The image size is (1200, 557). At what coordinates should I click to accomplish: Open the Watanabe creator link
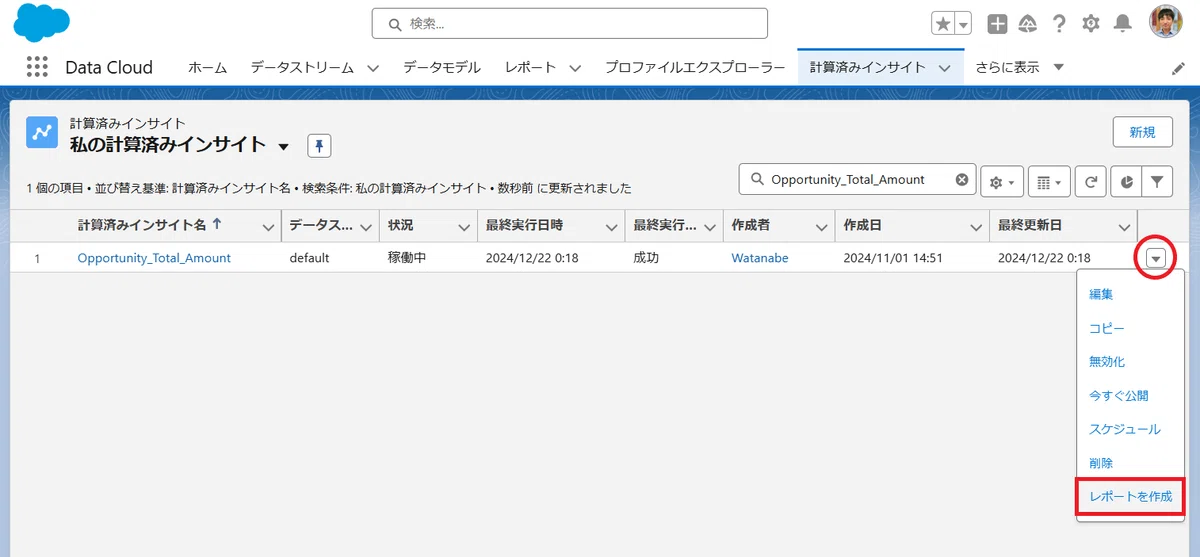[760, 258]
